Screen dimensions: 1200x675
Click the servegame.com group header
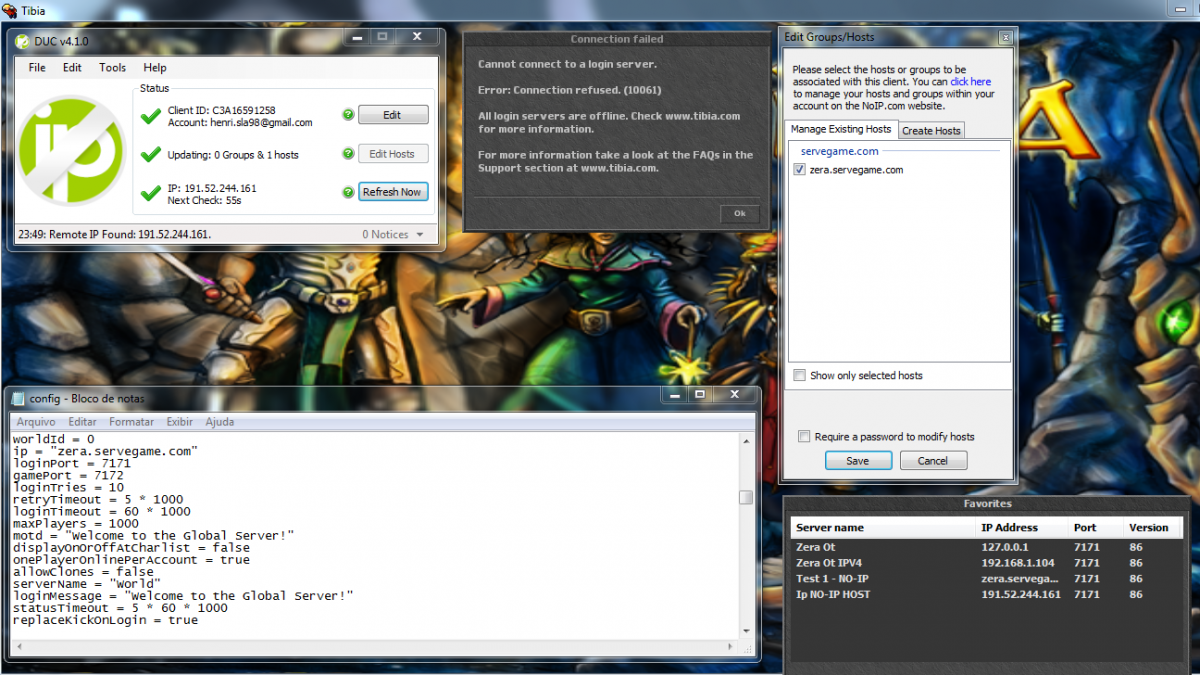pyautogui.click(x=840, y=151)
